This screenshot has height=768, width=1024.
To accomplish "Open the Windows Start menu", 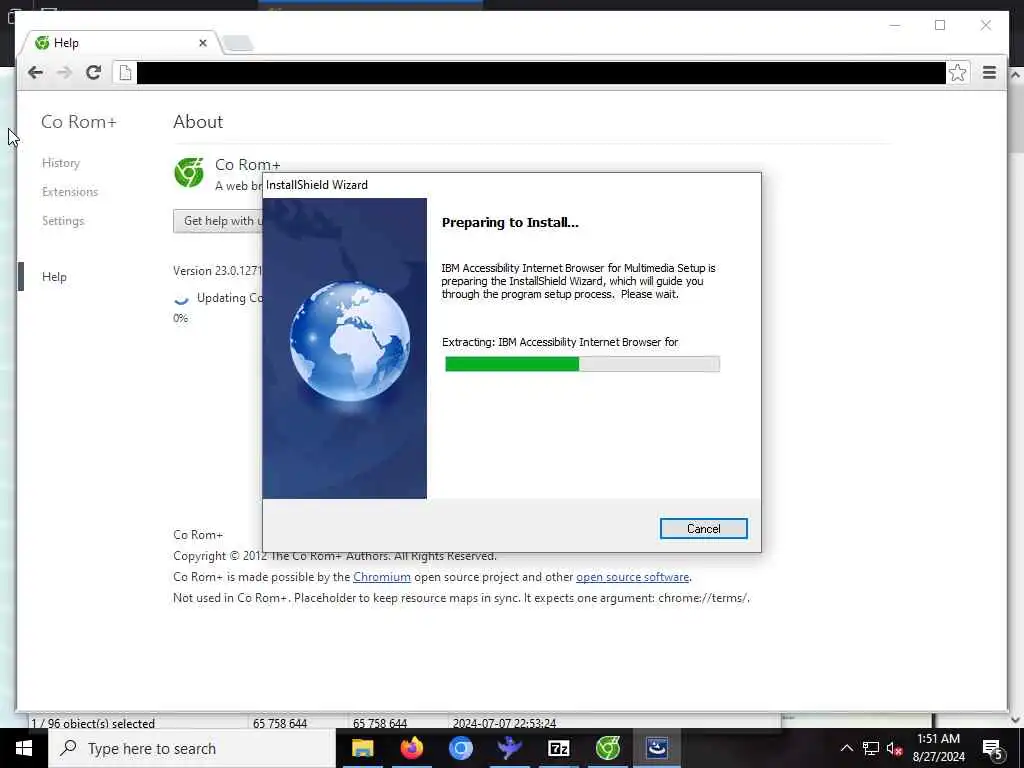I will (x=24, y=748).
